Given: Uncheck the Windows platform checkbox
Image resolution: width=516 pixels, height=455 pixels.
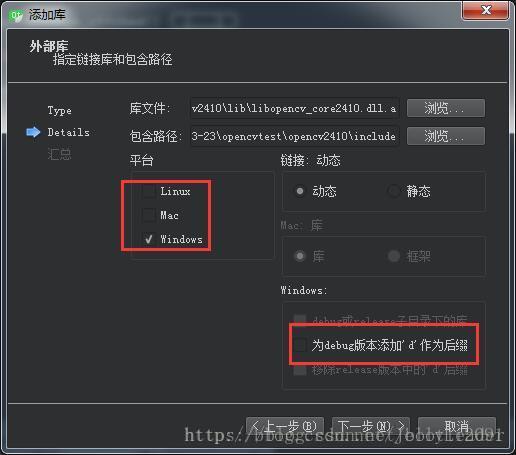Looking at the screenshot, I should click(x=149, y=239).
